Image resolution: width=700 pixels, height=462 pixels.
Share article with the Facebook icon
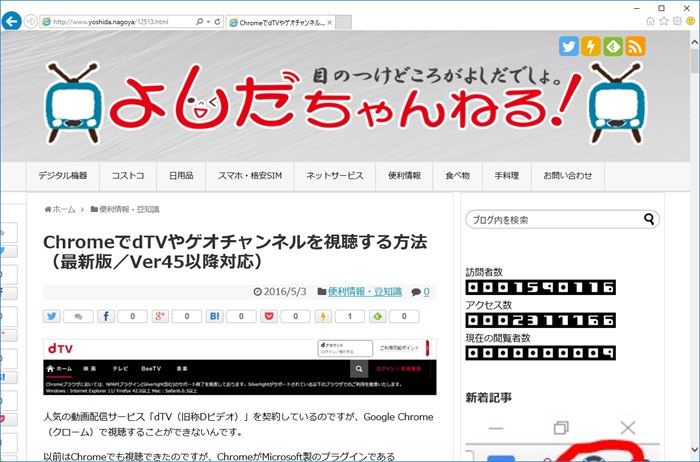pyautogui.click(x=106, y=316)
